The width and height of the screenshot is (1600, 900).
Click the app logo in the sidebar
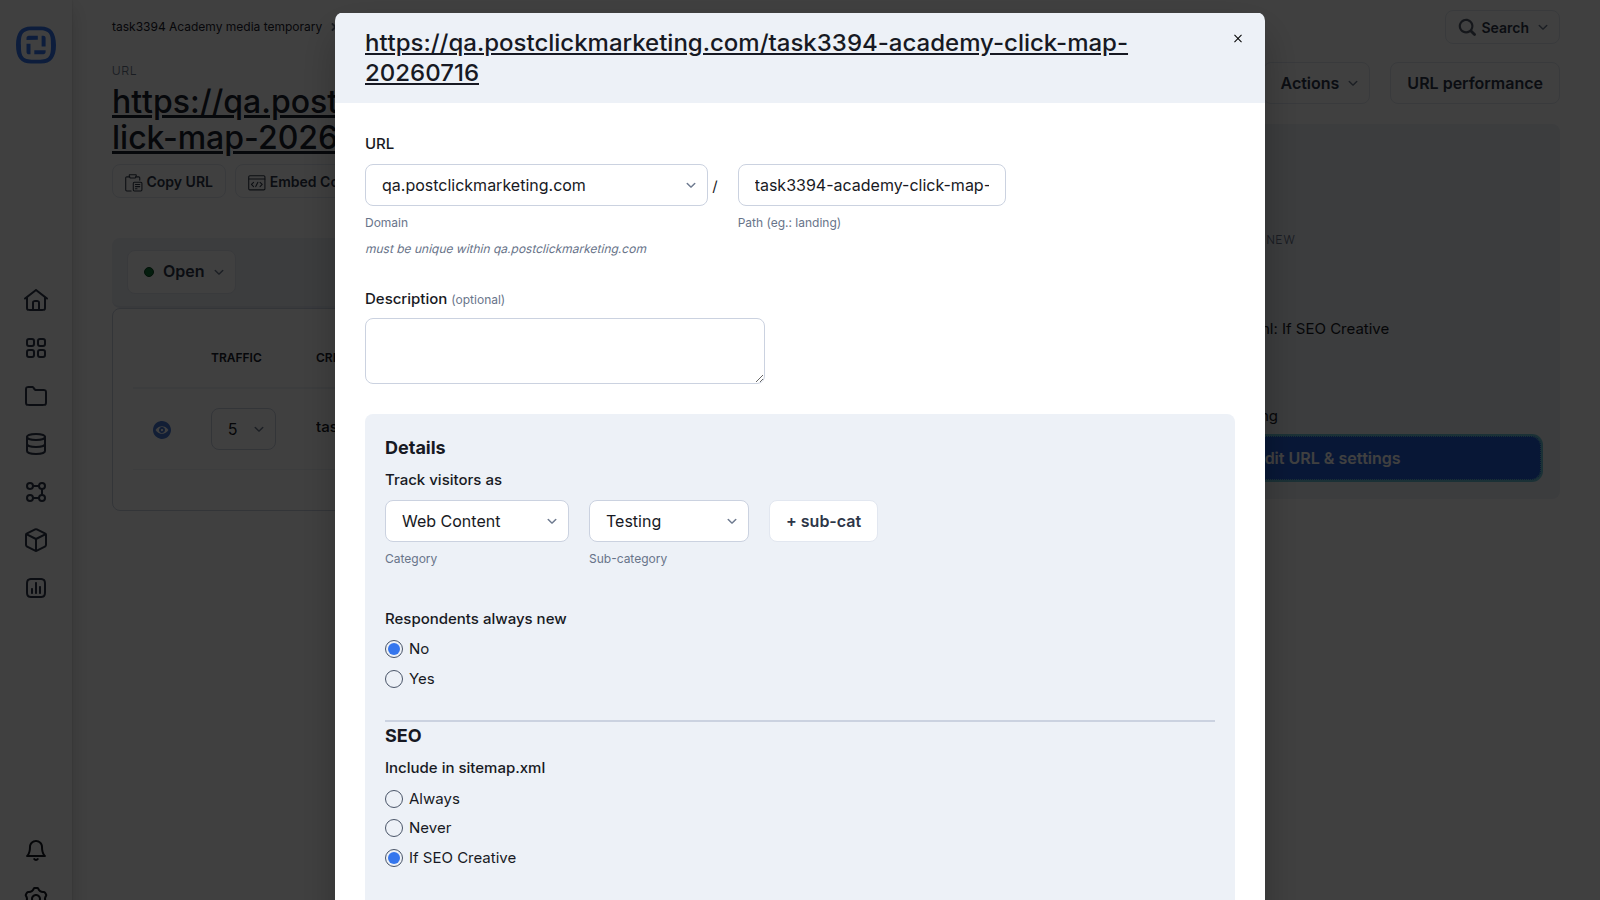point(36,45)
